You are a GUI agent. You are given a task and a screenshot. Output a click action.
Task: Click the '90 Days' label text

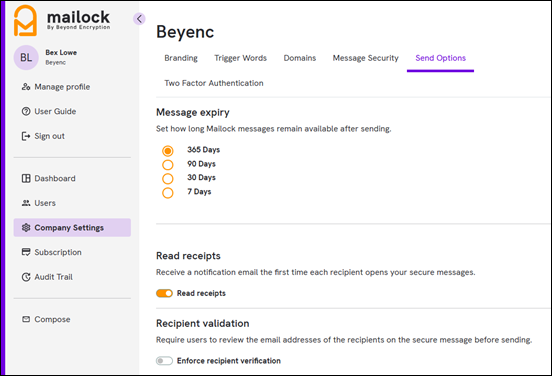tap(201, 164)
